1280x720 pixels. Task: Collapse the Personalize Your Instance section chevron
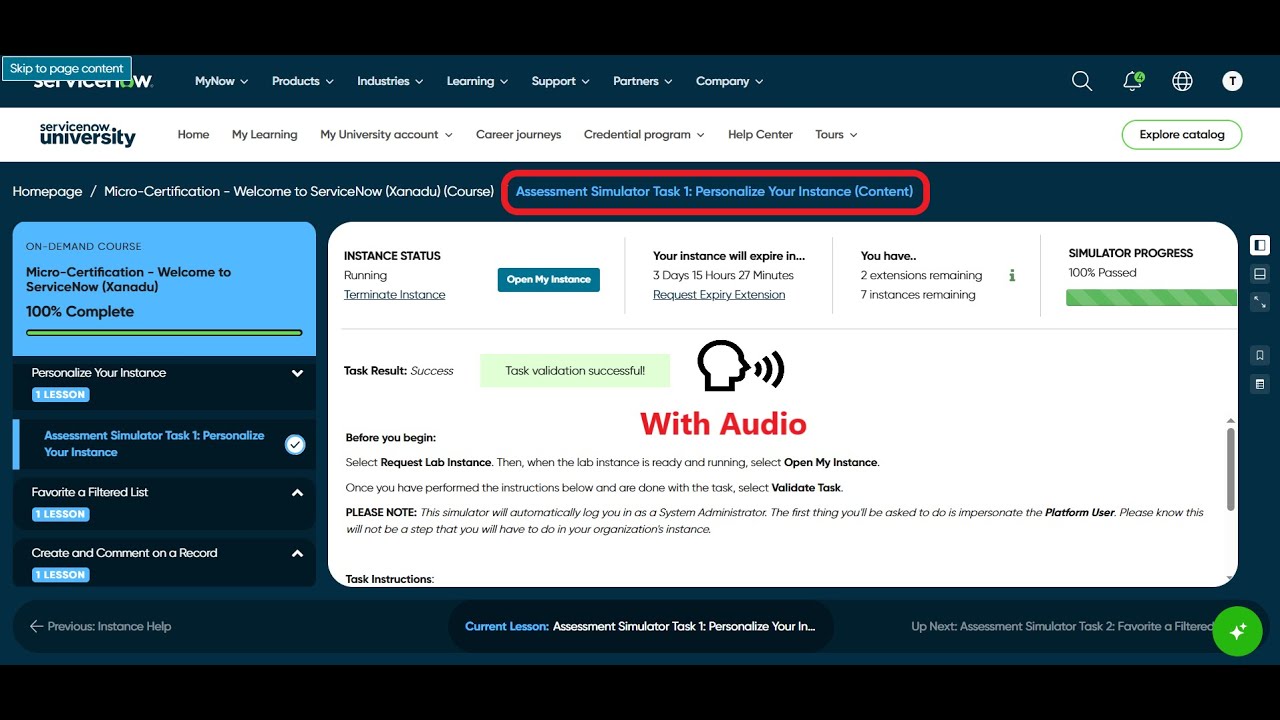[297, 373]
